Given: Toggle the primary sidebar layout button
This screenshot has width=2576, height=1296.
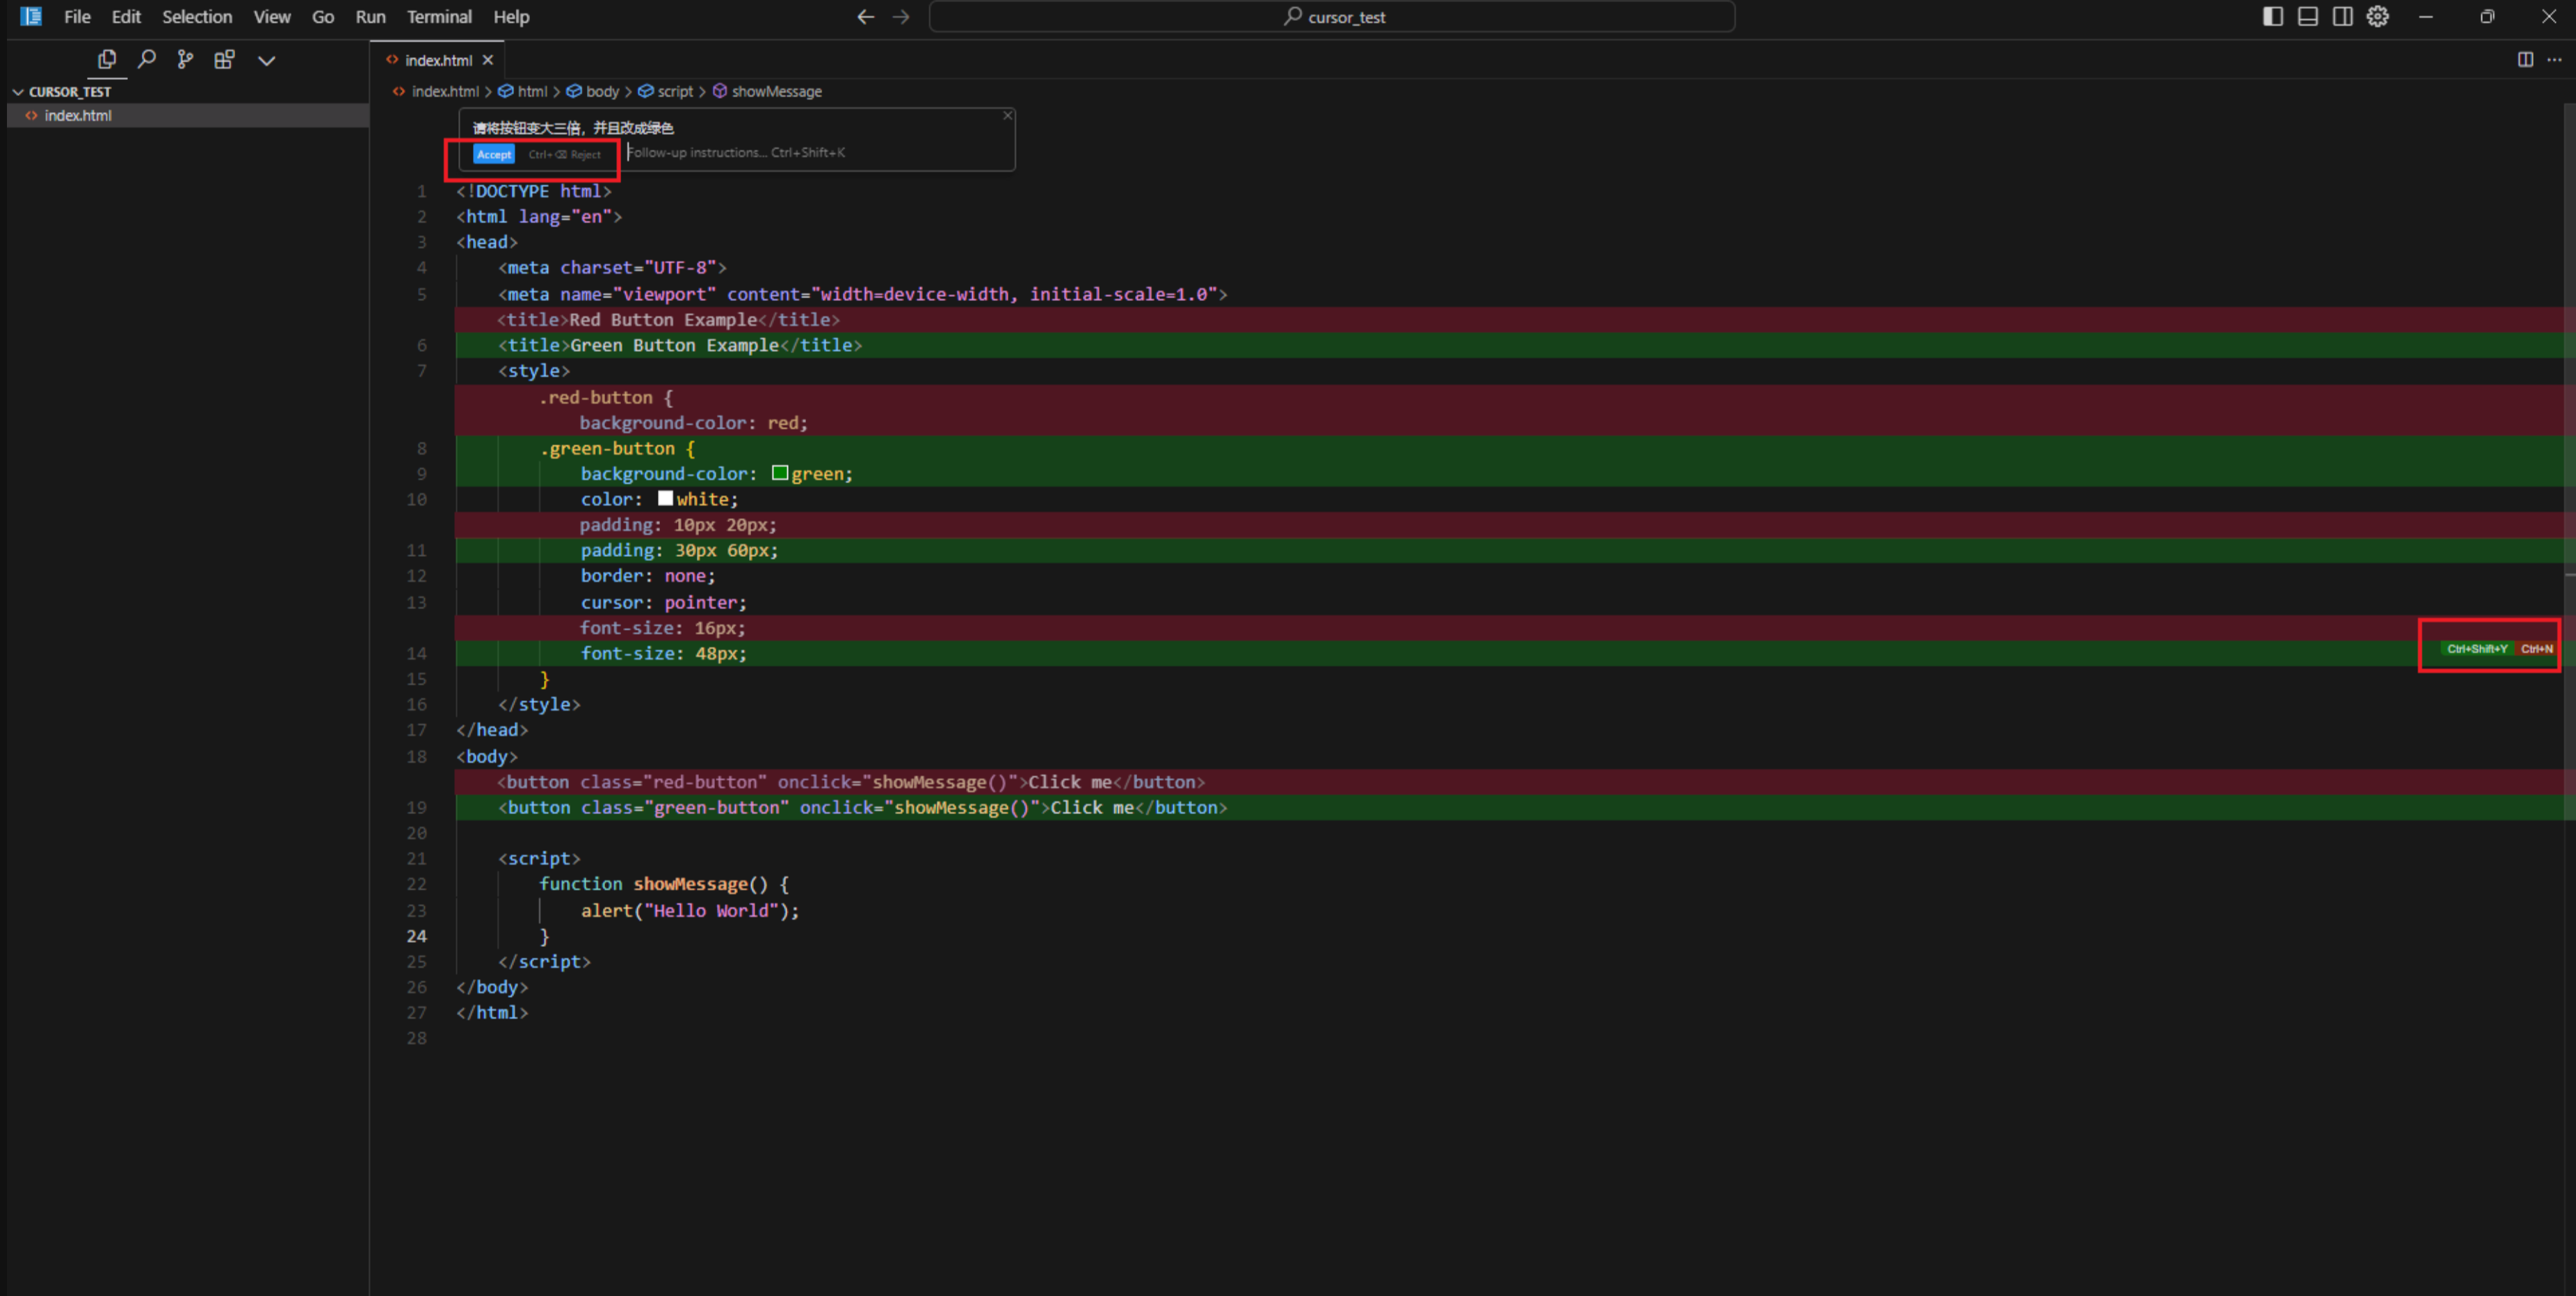Looking at the screenshot, I should tap(2272, 17).
